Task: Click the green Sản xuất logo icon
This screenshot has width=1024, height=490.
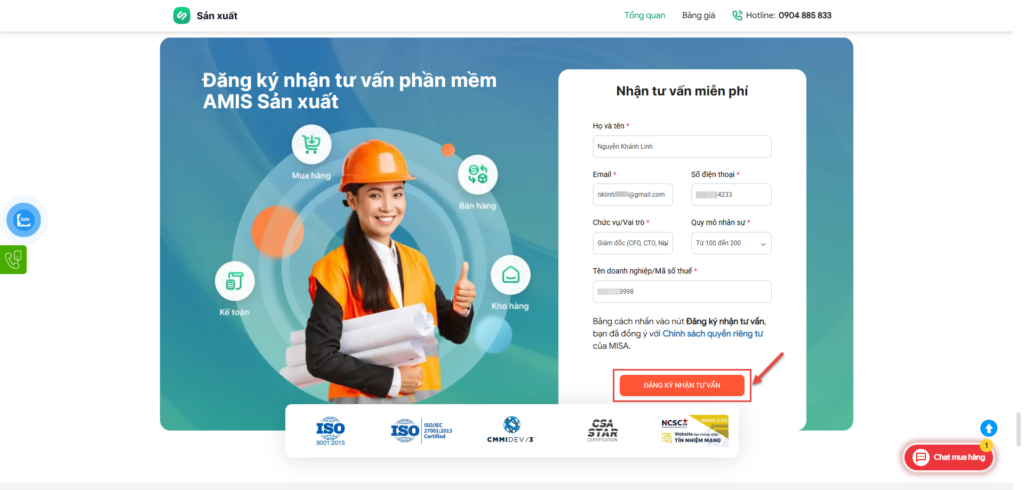Action: tap(182, 15)
